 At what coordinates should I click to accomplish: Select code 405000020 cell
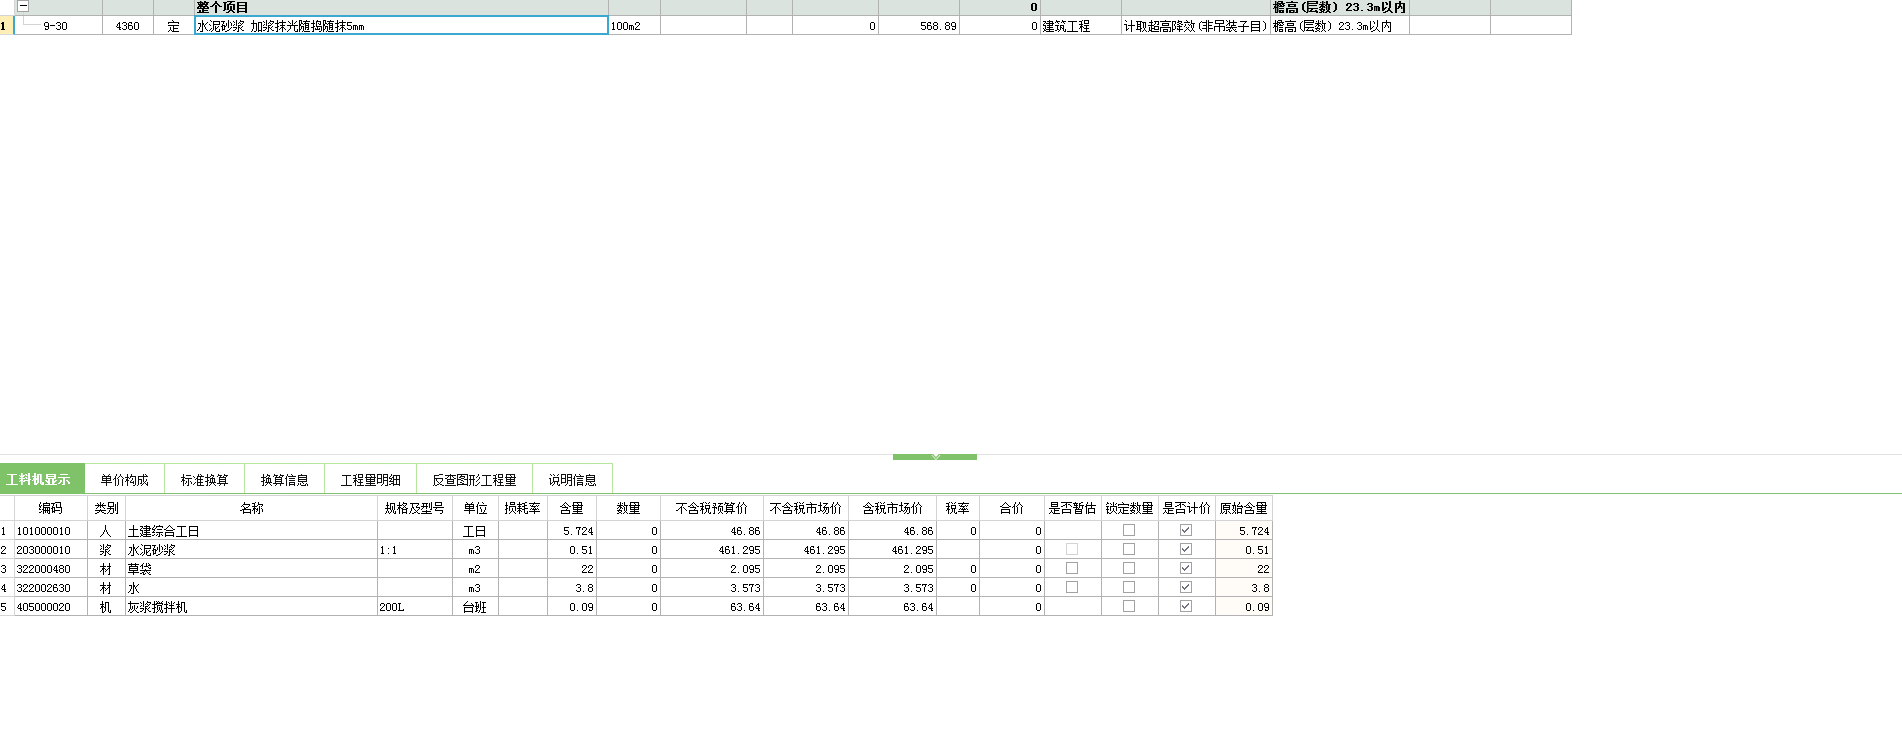coord(50,607)
